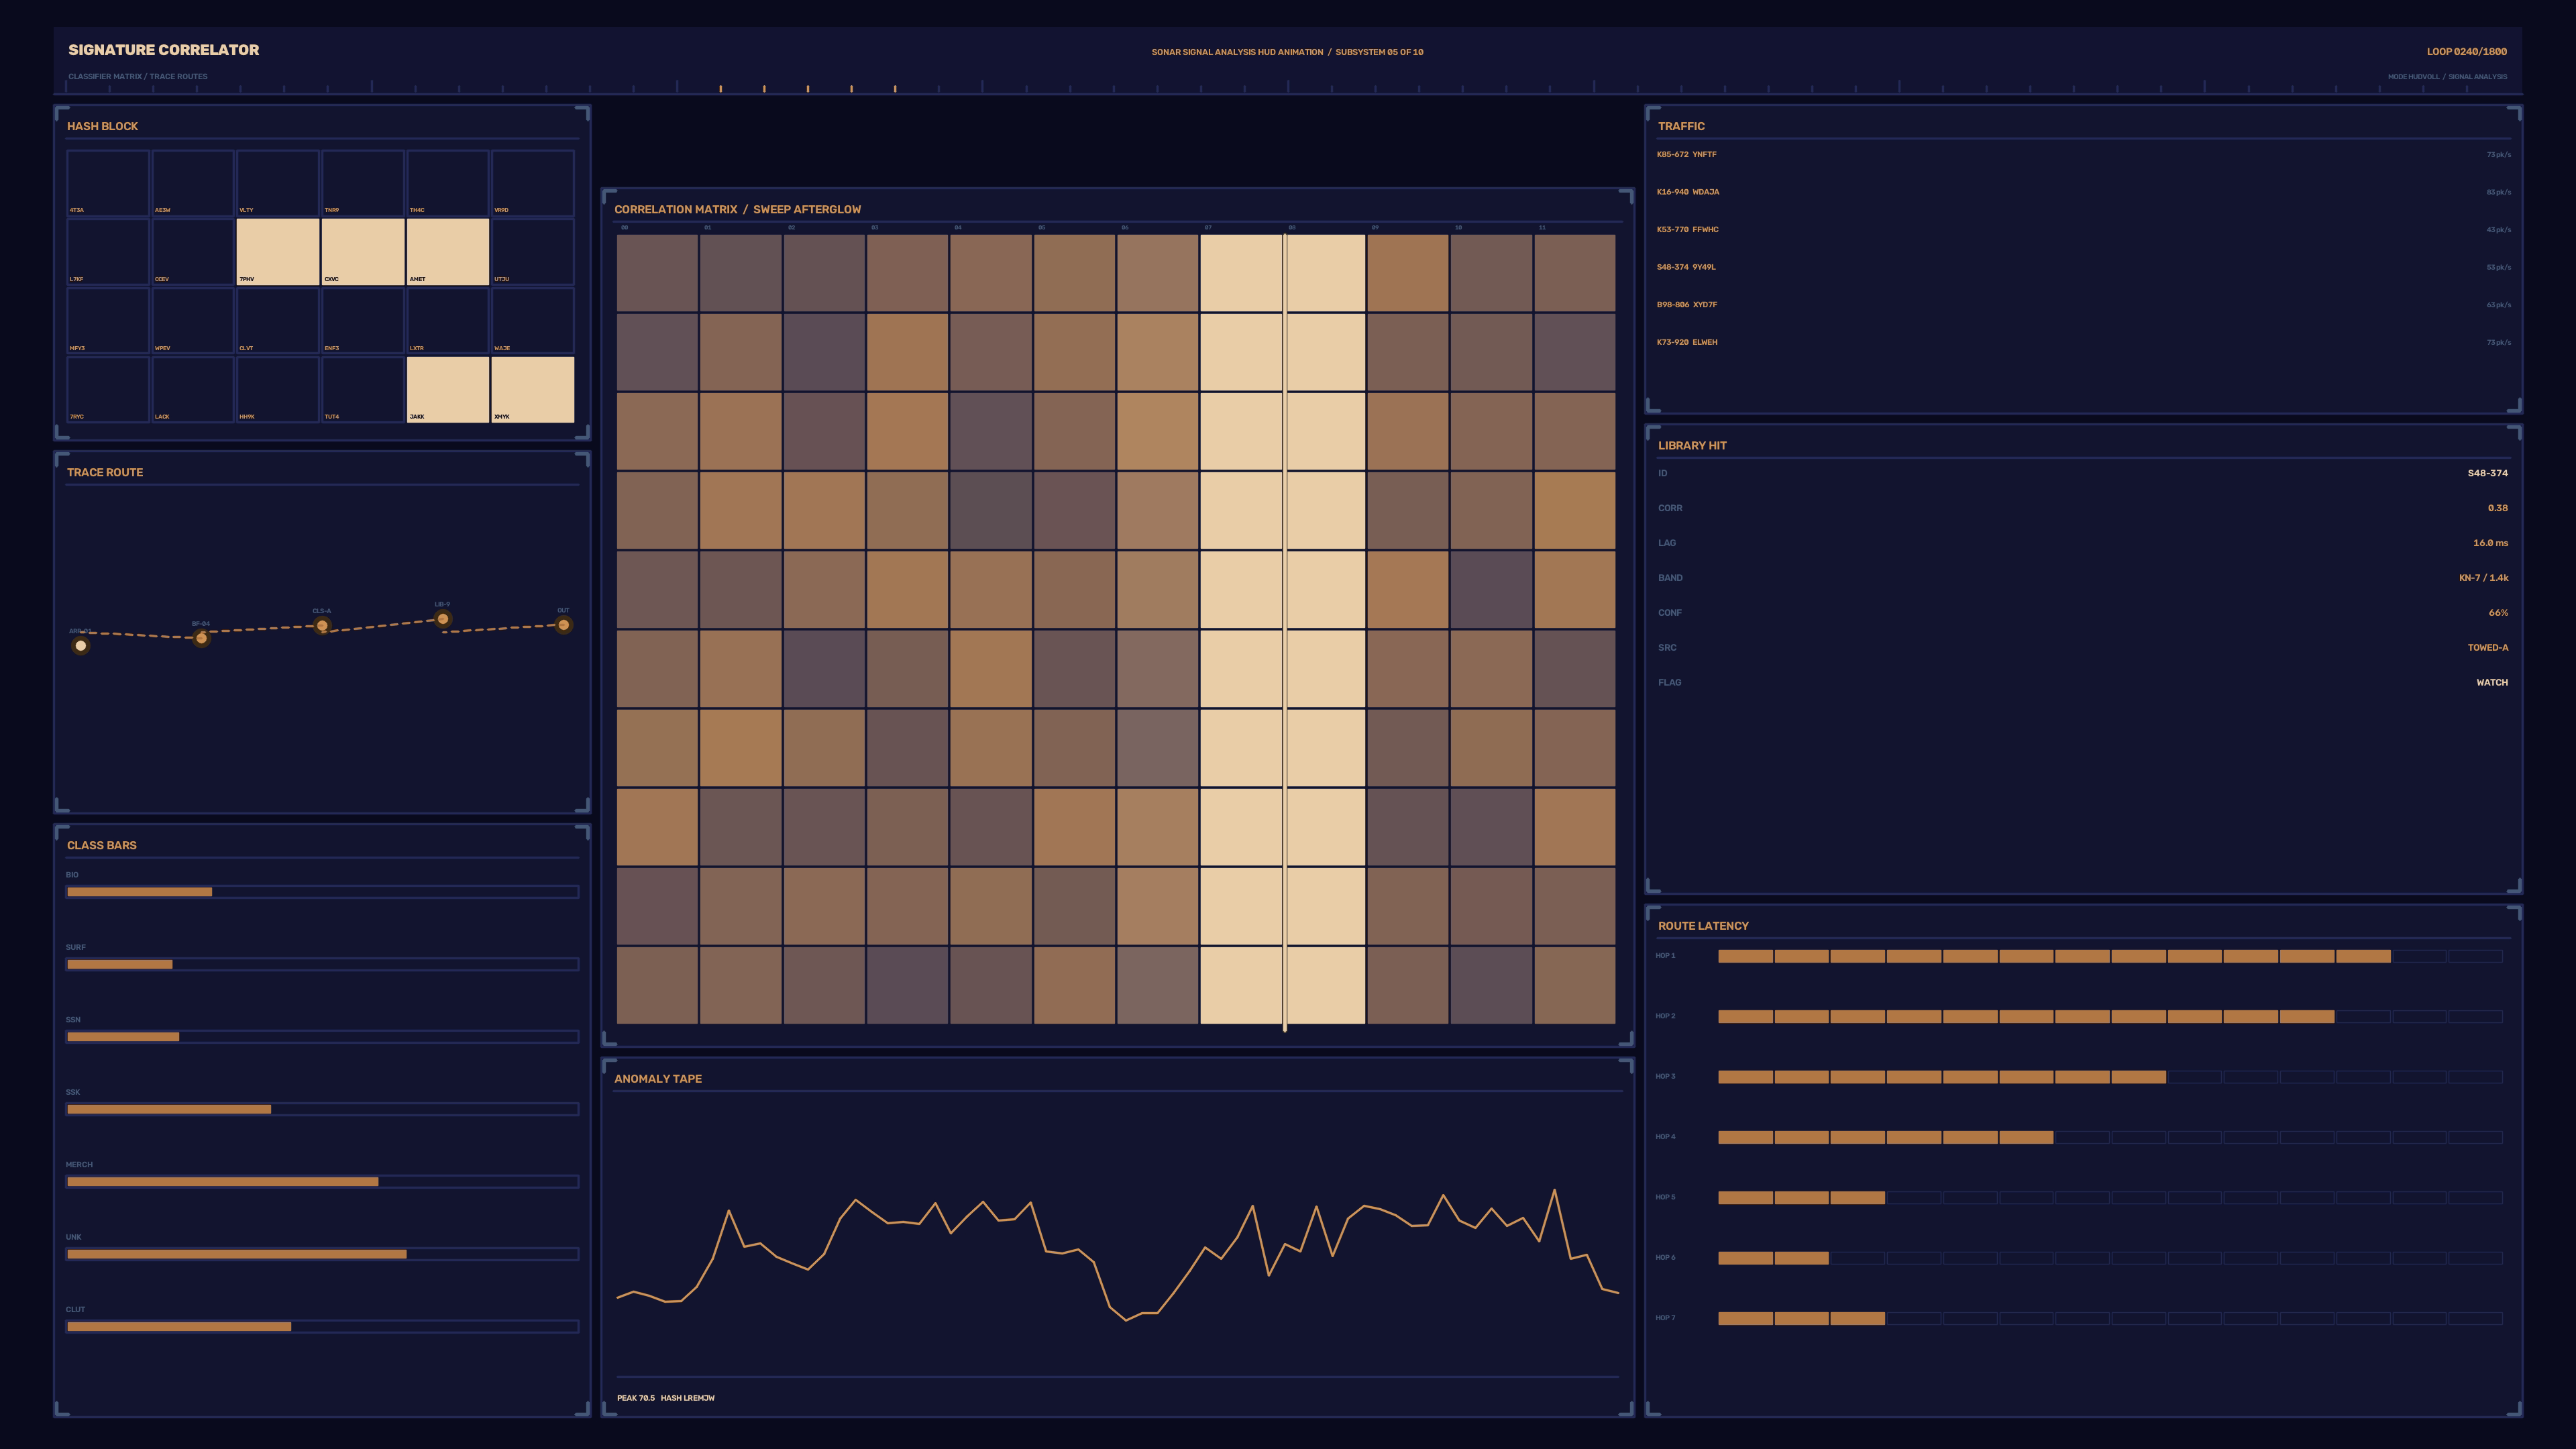Click the SURF class bar
Image resolution: width=2576 pixels, height=1449 pixels.
(322, 964)
